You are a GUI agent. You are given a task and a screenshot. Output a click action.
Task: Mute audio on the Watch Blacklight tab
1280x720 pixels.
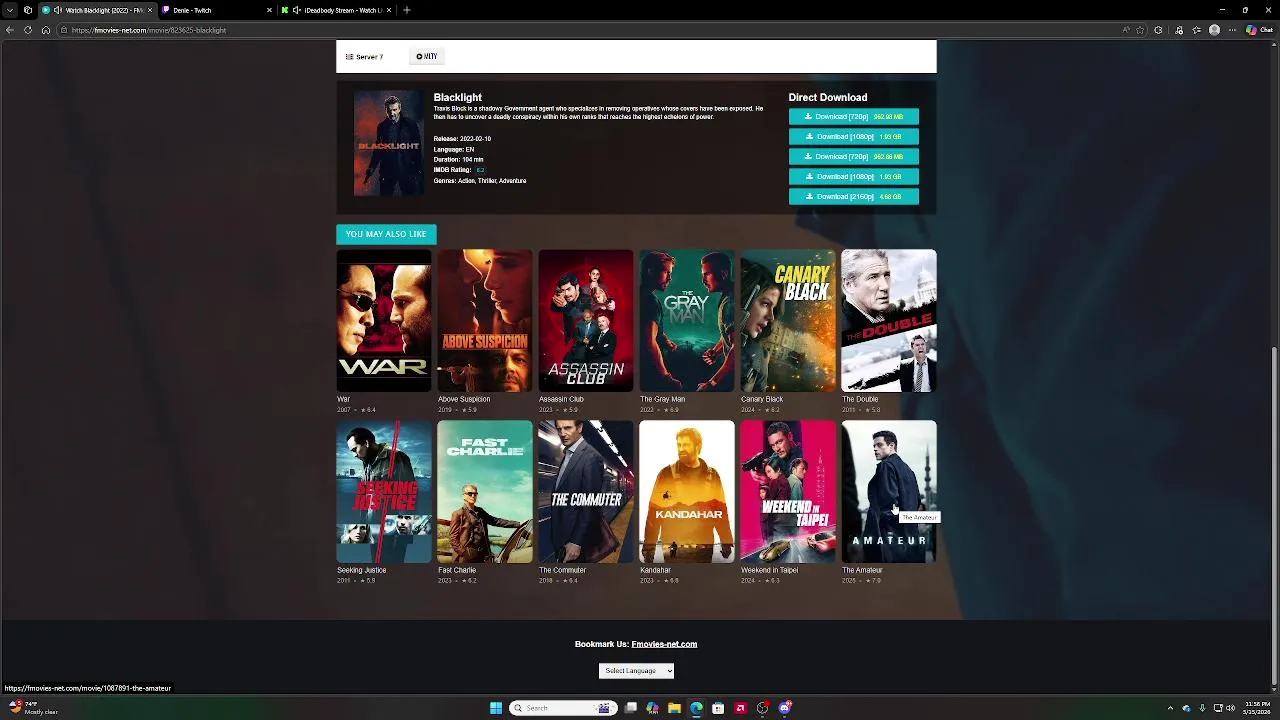58,10
